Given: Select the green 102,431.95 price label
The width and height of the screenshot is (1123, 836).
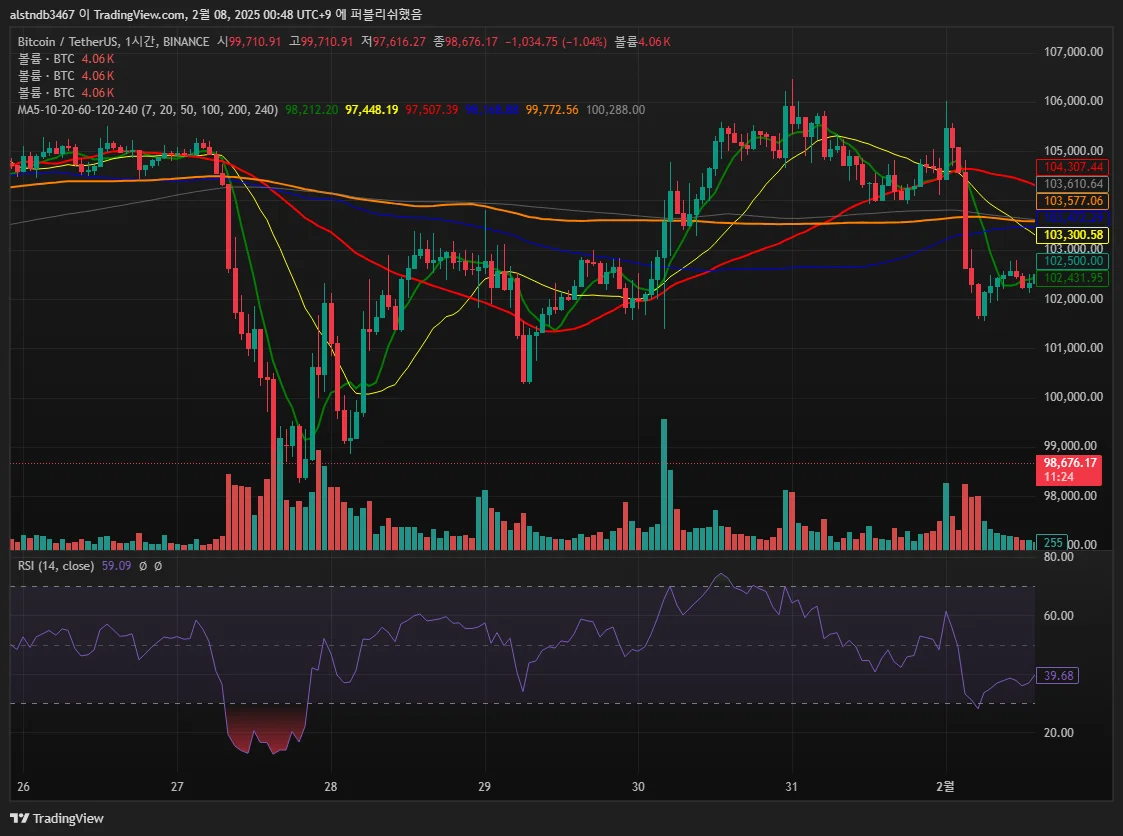Looking at the screenshot, I should [1072, 278].
